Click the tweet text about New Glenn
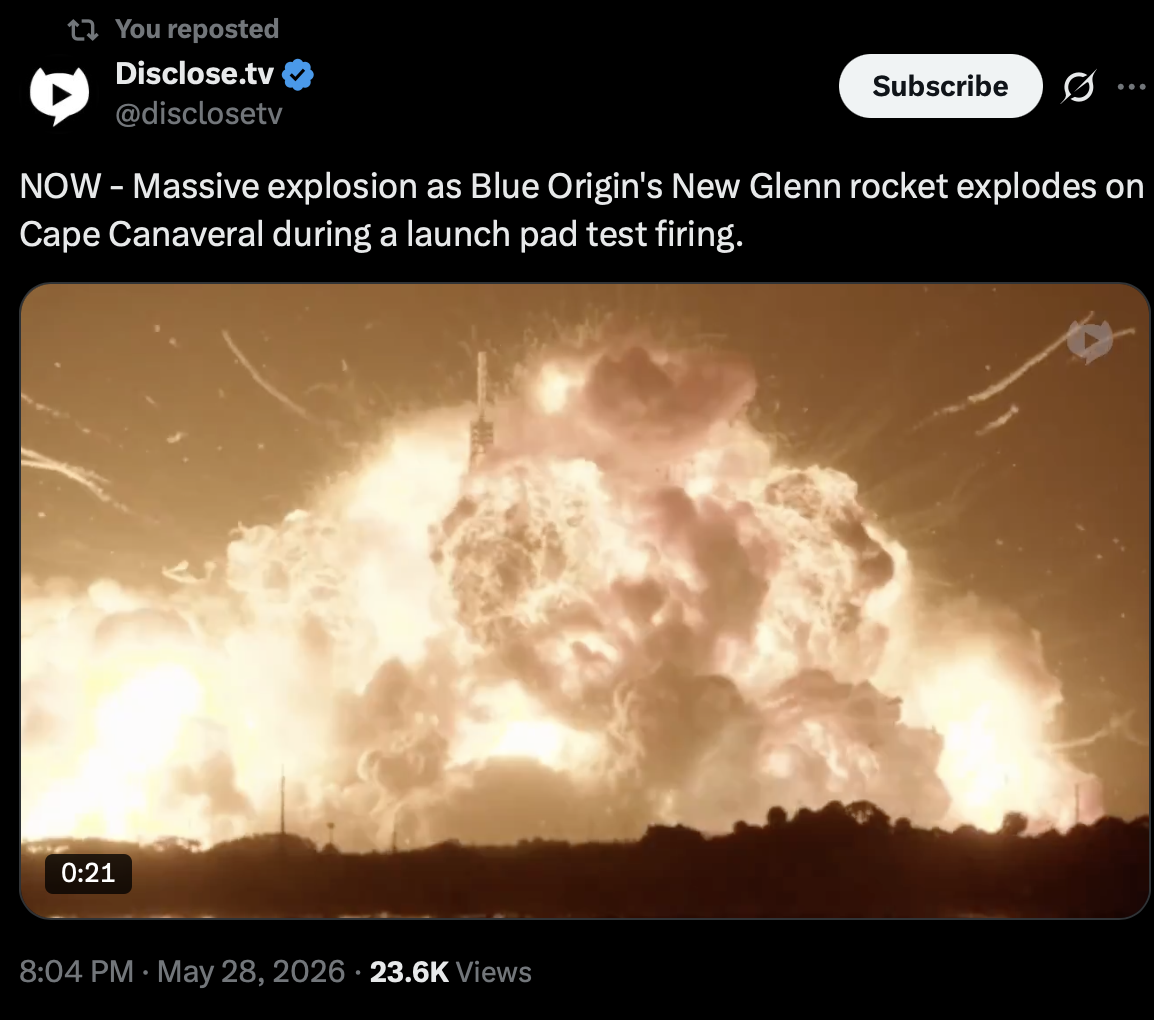Viewport: 1154px width, 1020px height. tap(581, 210)
